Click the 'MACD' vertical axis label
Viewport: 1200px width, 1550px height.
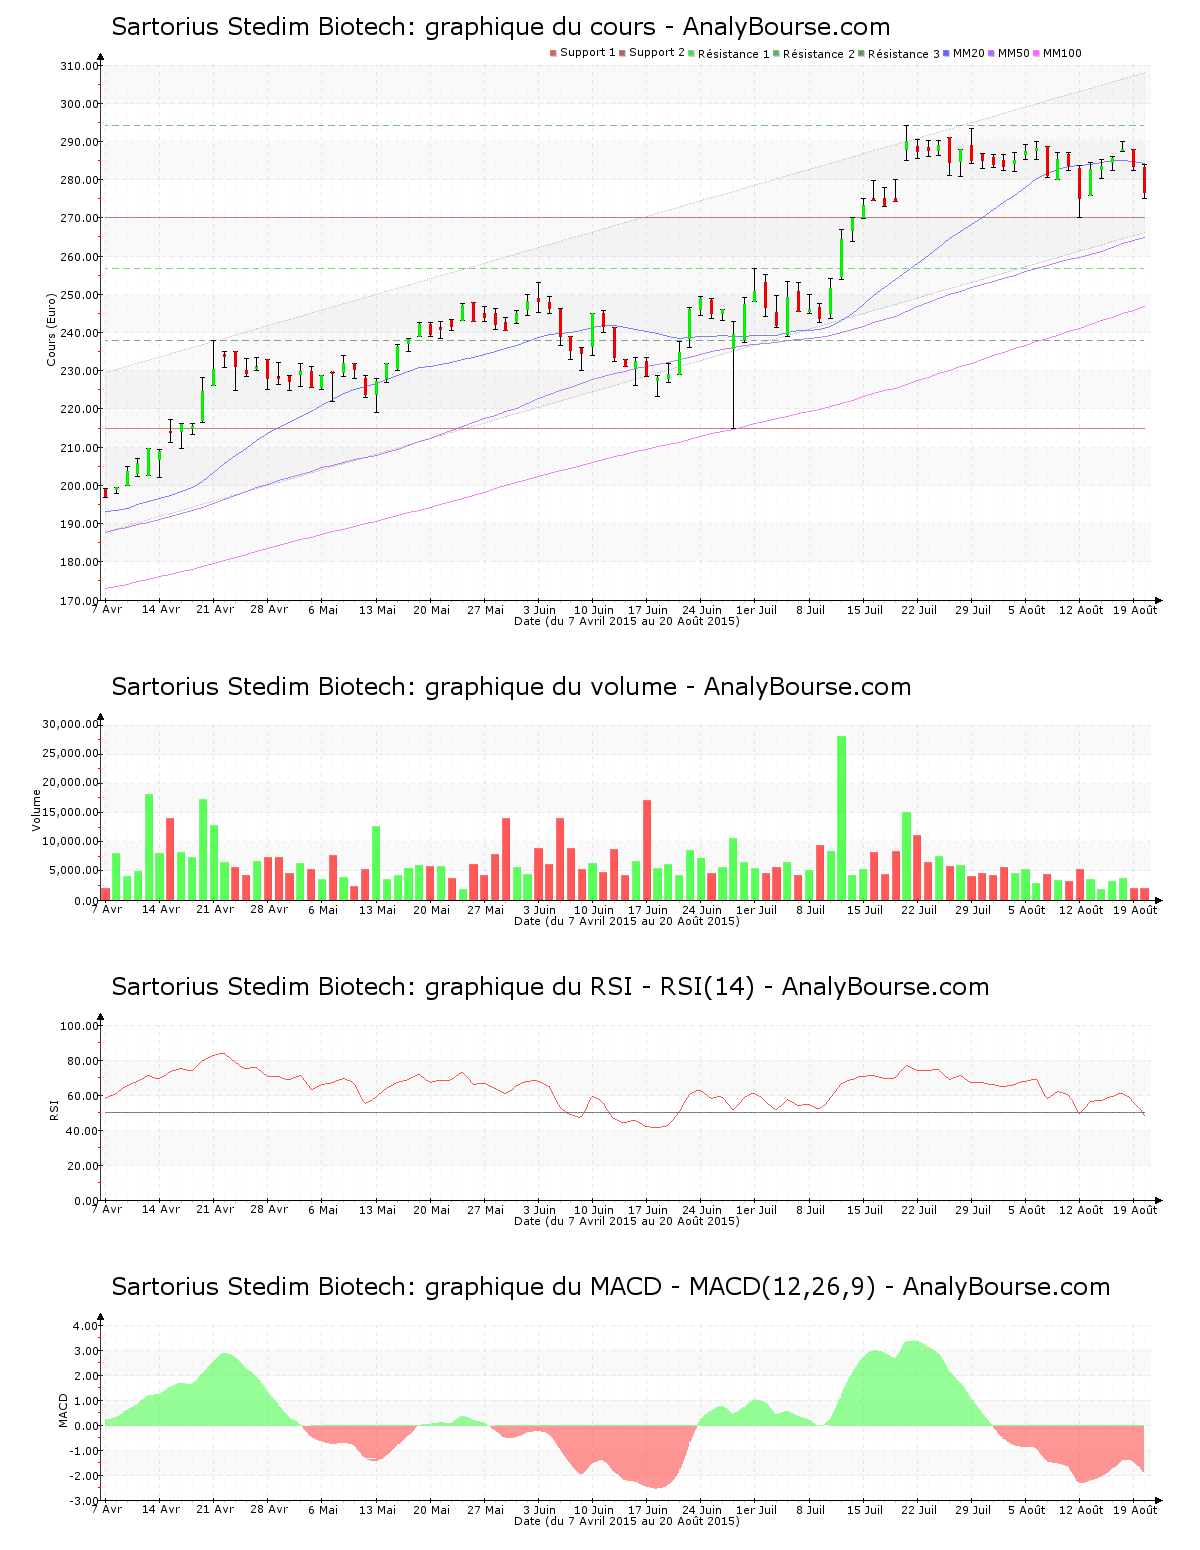pos(63,1410)
